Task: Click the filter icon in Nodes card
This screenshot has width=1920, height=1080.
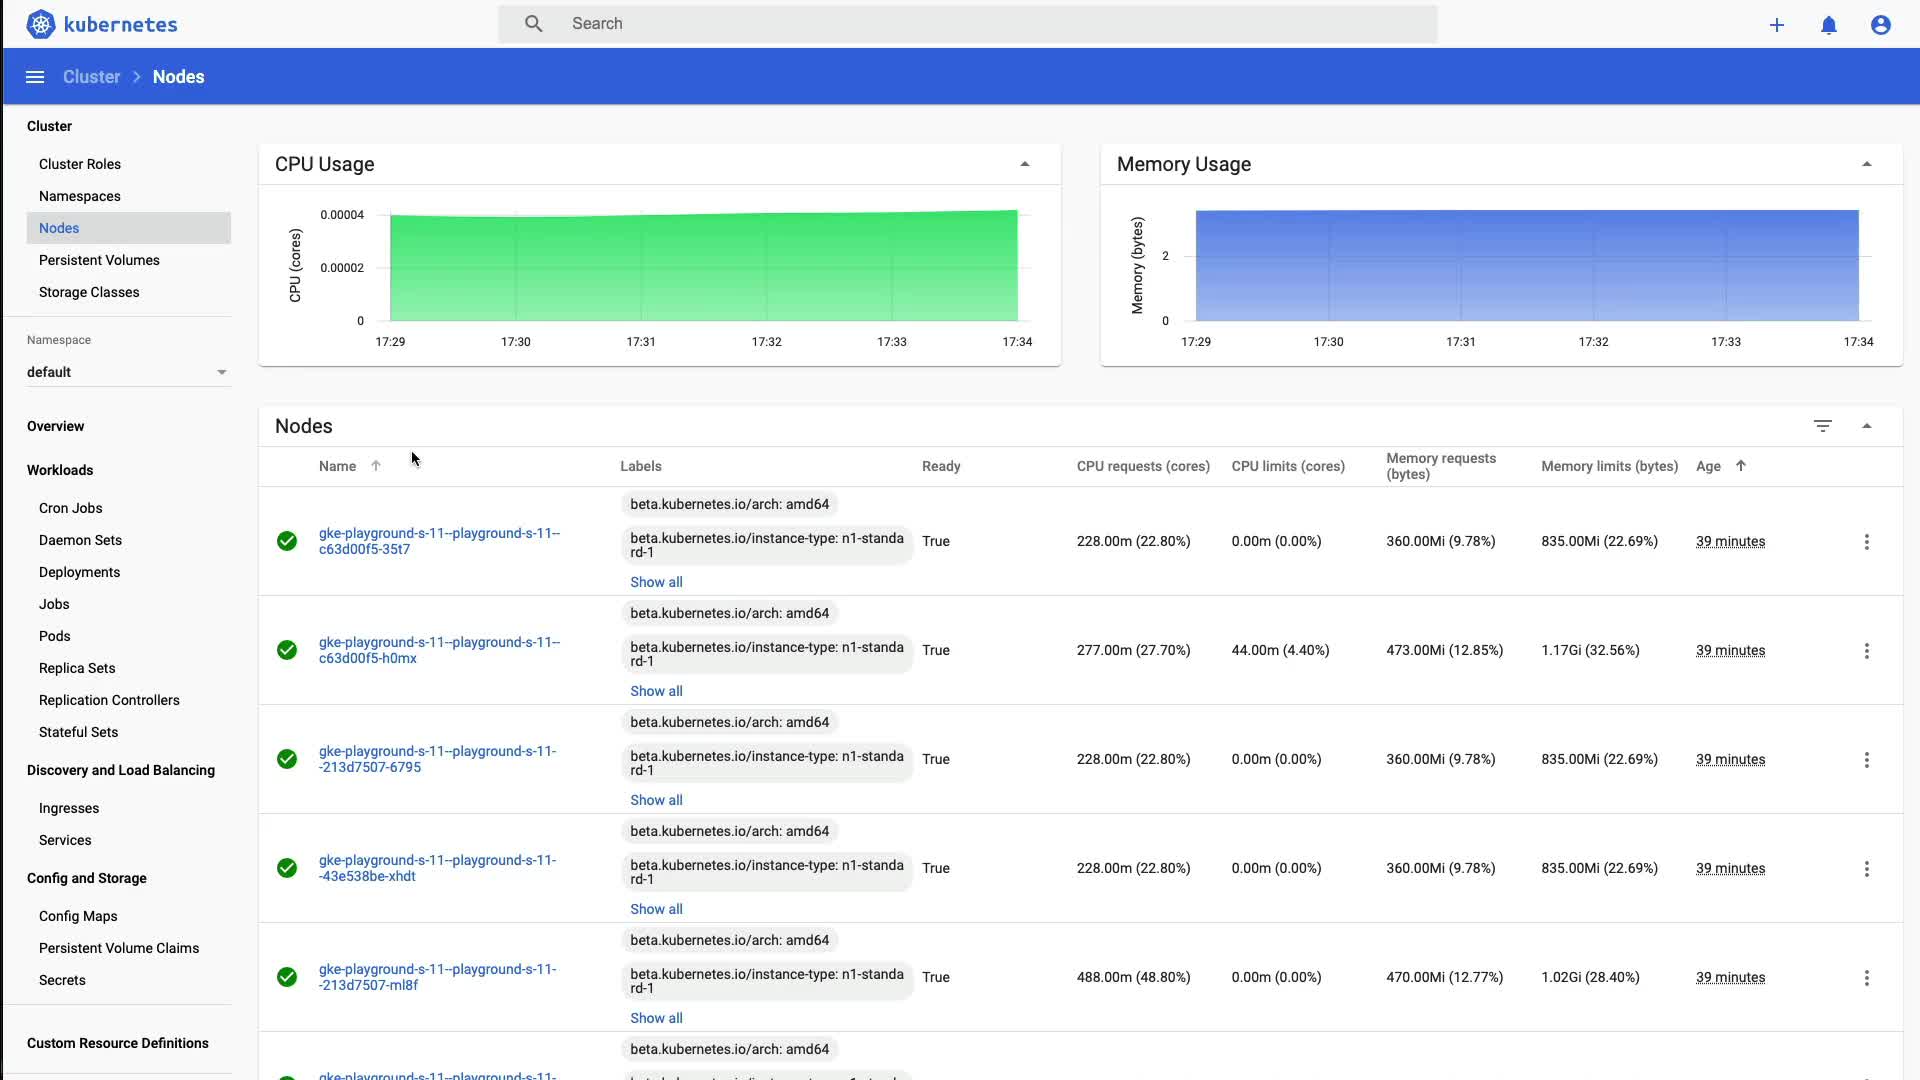Action: click(1822, 426)
